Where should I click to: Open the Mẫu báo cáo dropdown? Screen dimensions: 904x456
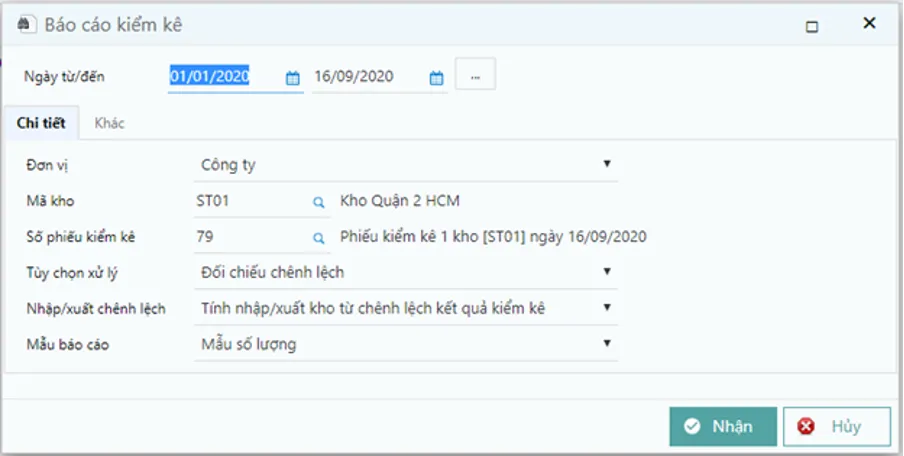(x=607, y=344)
